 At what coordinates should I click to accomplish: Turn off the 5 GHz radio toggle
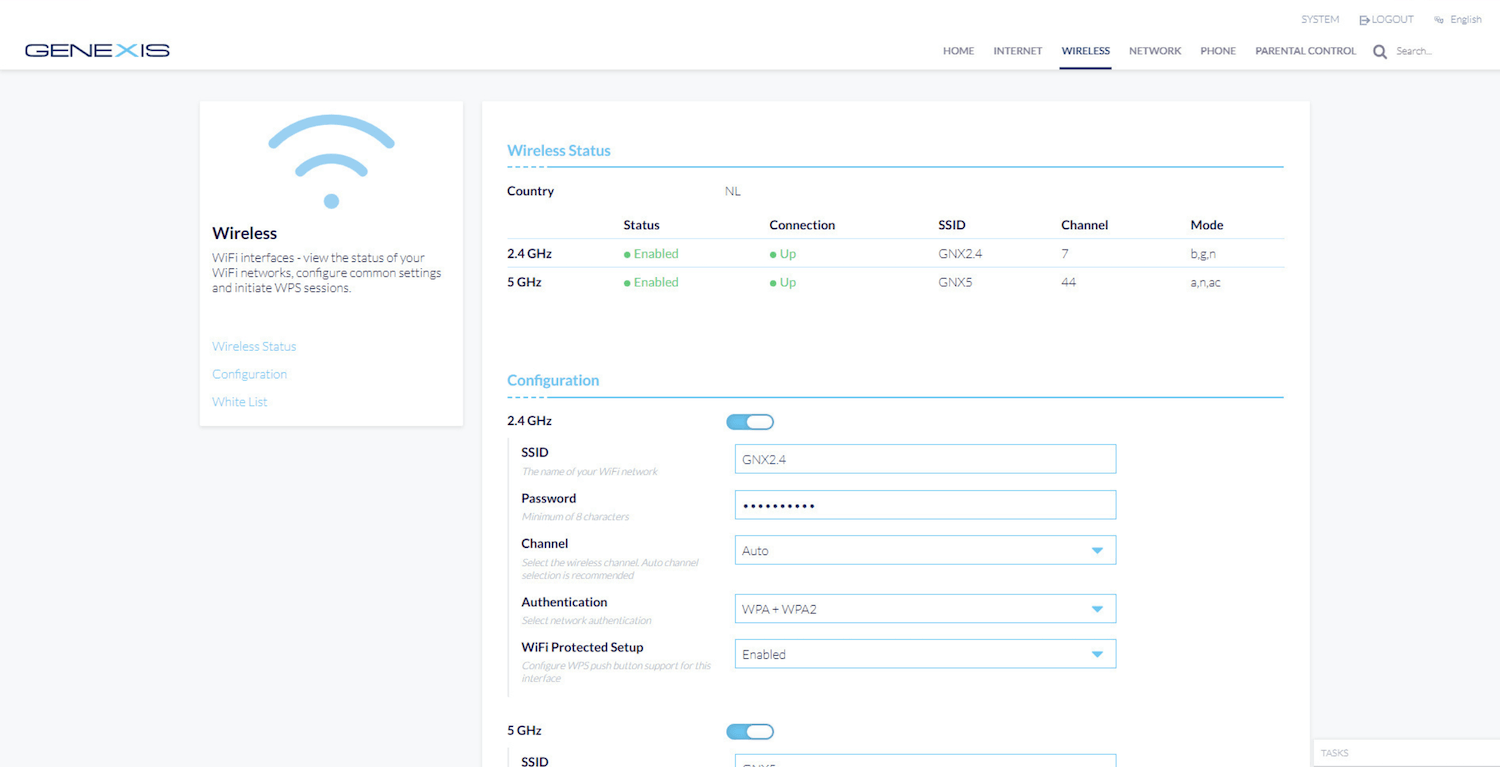coord(750,732)
